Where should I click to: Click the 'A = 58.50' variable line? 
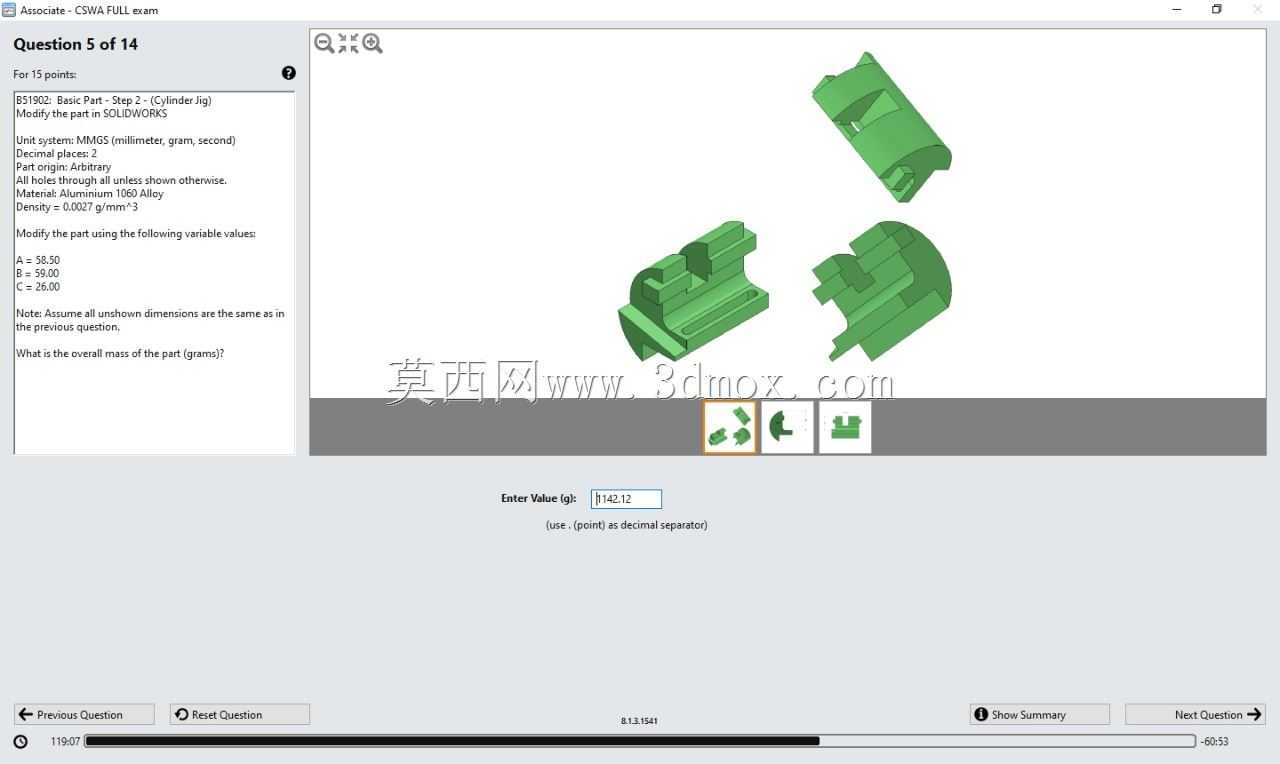(x=38, y=260)
